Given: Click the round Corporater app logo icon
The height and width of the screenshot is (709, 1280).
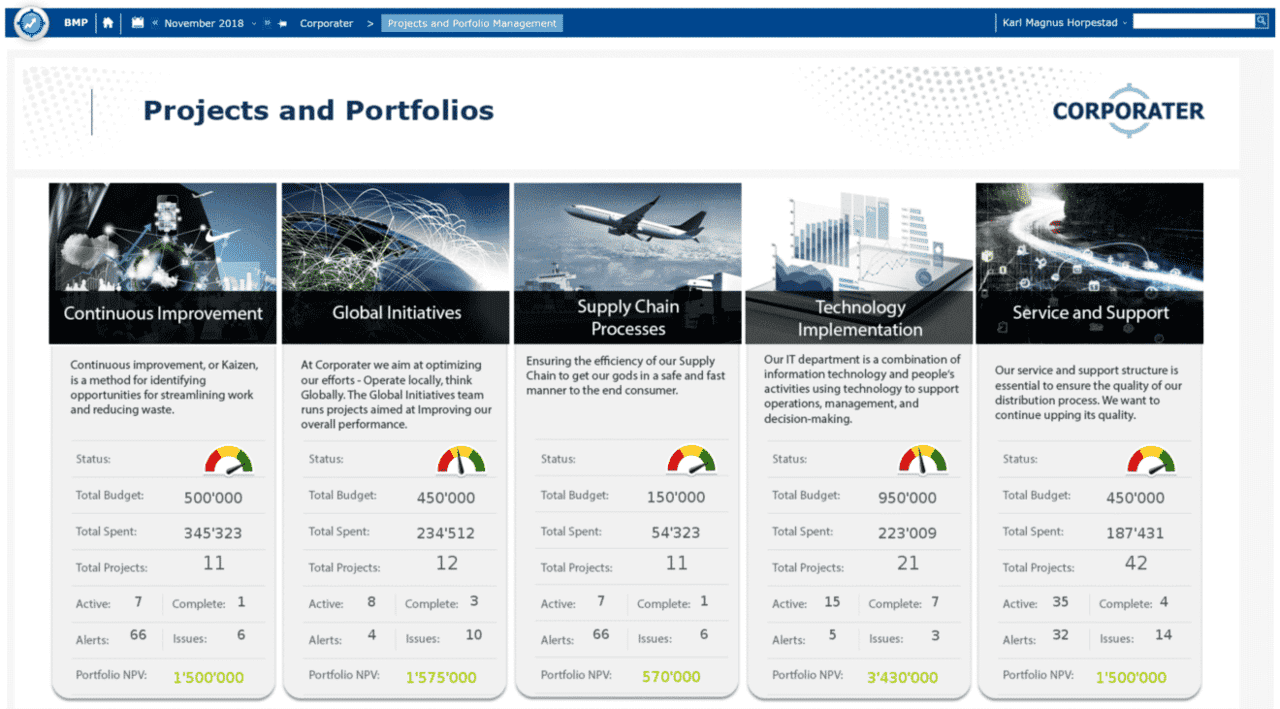Looking at the screenshot, I should point(31,23).
